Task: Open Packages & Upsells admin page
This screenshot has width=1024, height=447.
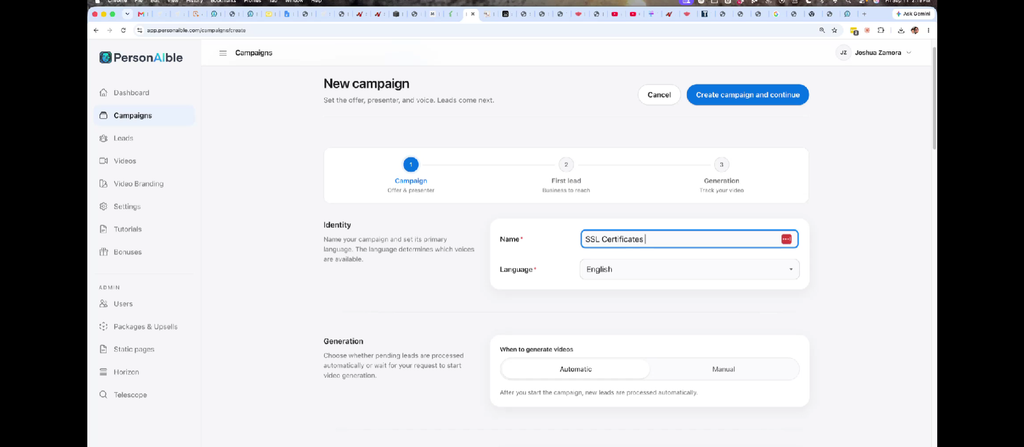Action: (x=144, y=327)
